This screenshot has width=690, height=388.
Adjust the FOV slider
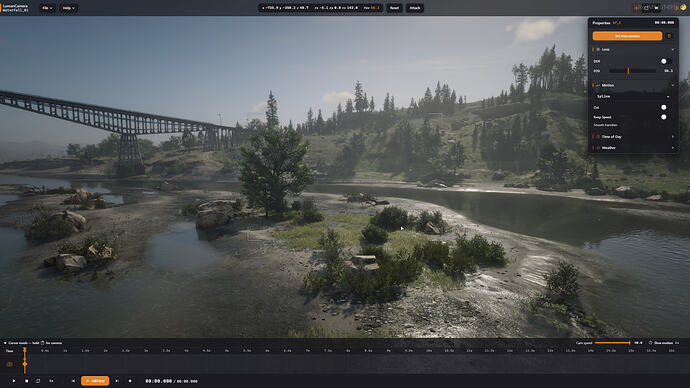tap(632, 71)
